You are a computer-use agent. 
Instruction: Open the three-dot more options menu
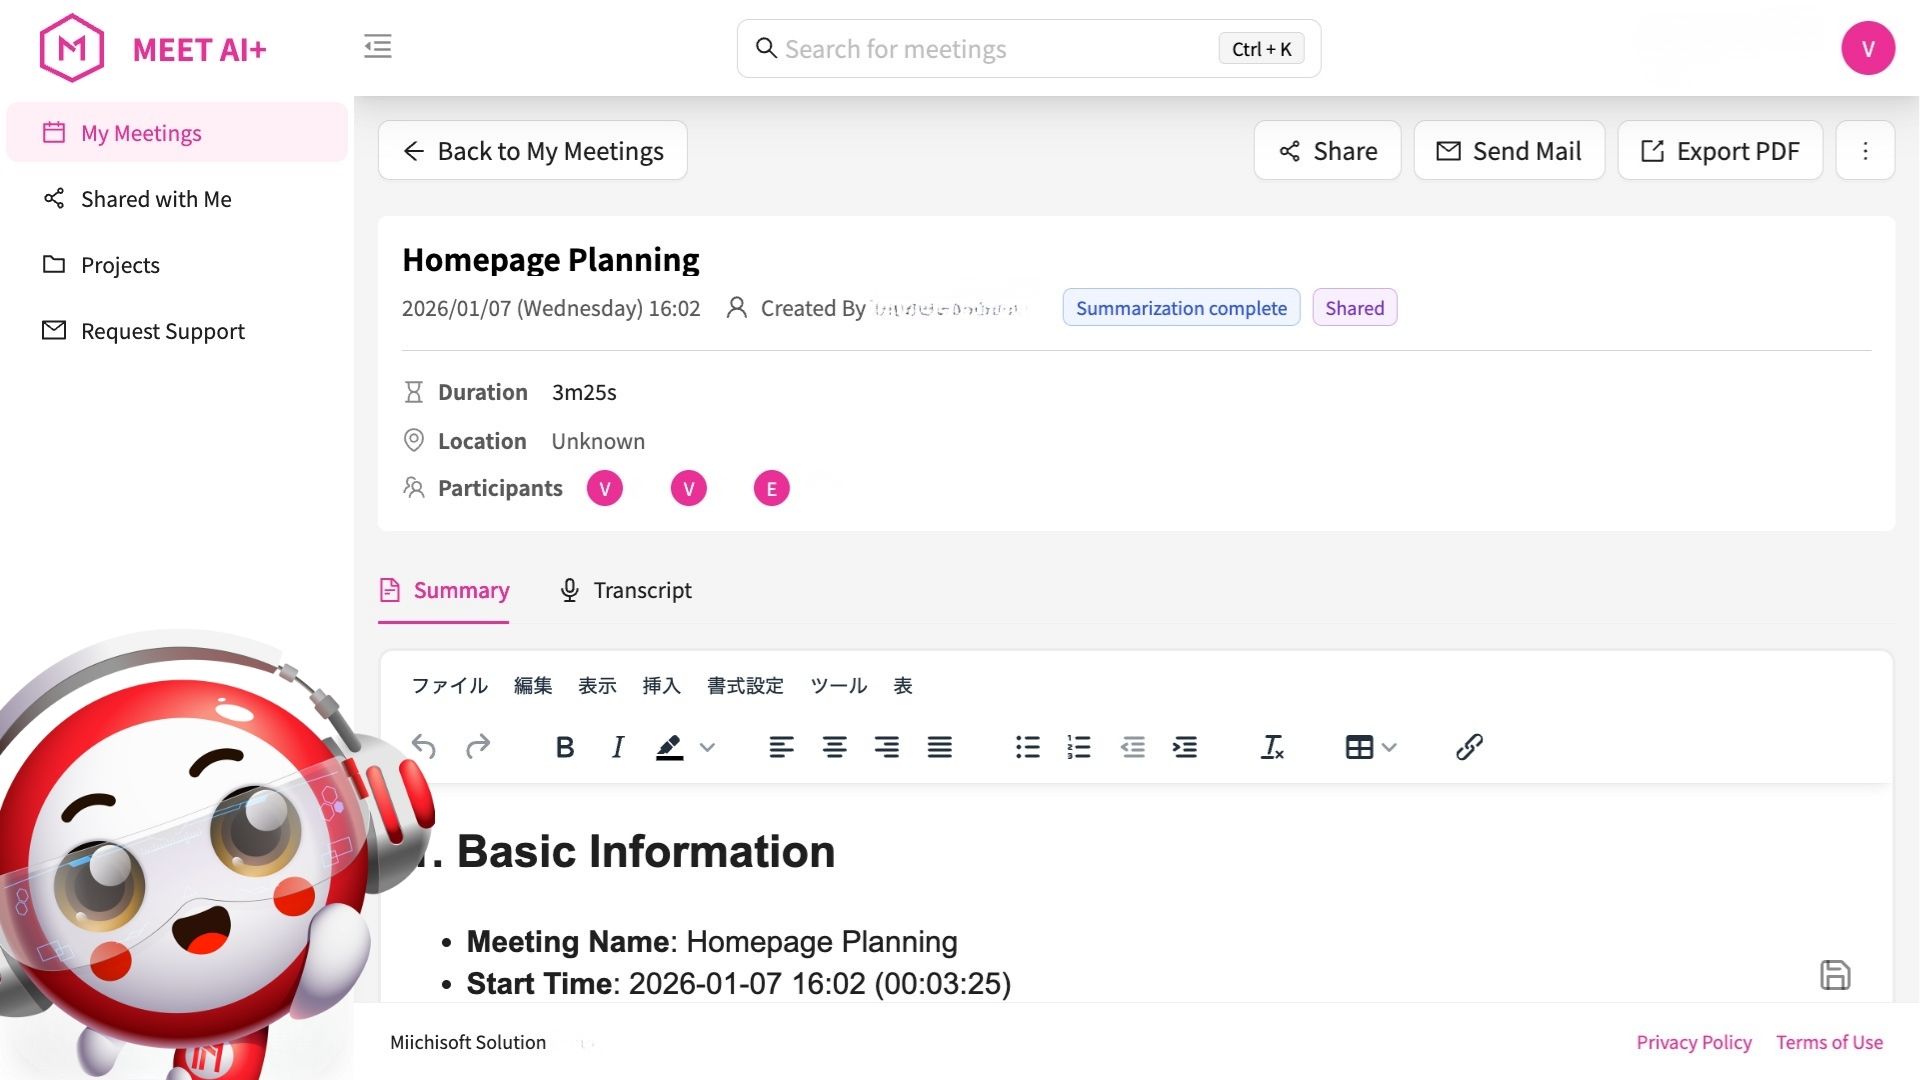(x=1865, y=151)
